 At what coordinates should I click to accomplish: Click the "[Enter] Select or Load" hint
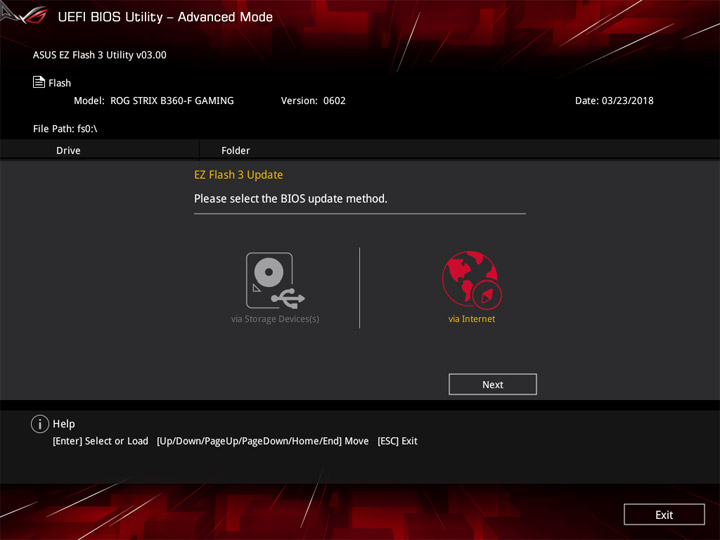point(100,441)
